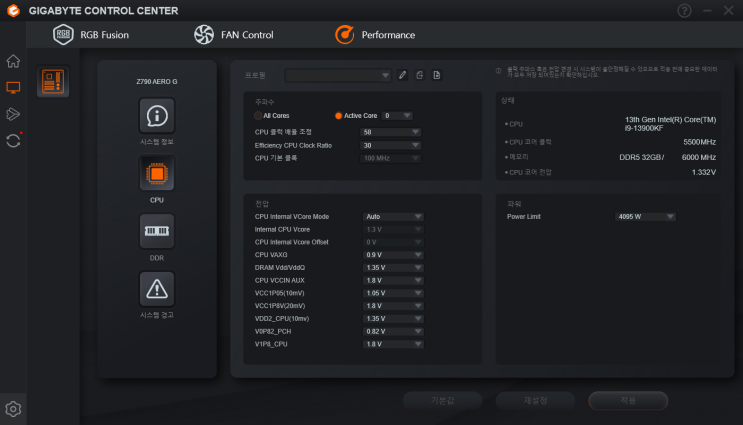Open the Home icon in the sidebar
The image size is (743, 425).
[x=13, y=61]
